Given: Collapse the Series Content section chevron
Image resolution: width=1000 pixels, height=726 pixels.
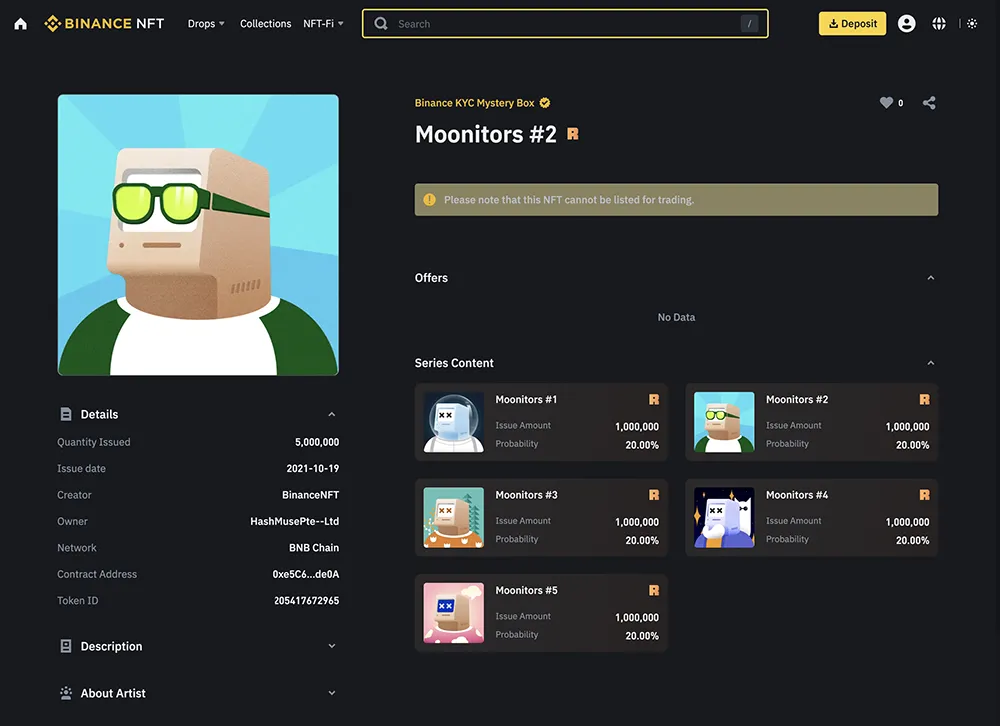Looking at the screenshot, I should click(930, 363).
